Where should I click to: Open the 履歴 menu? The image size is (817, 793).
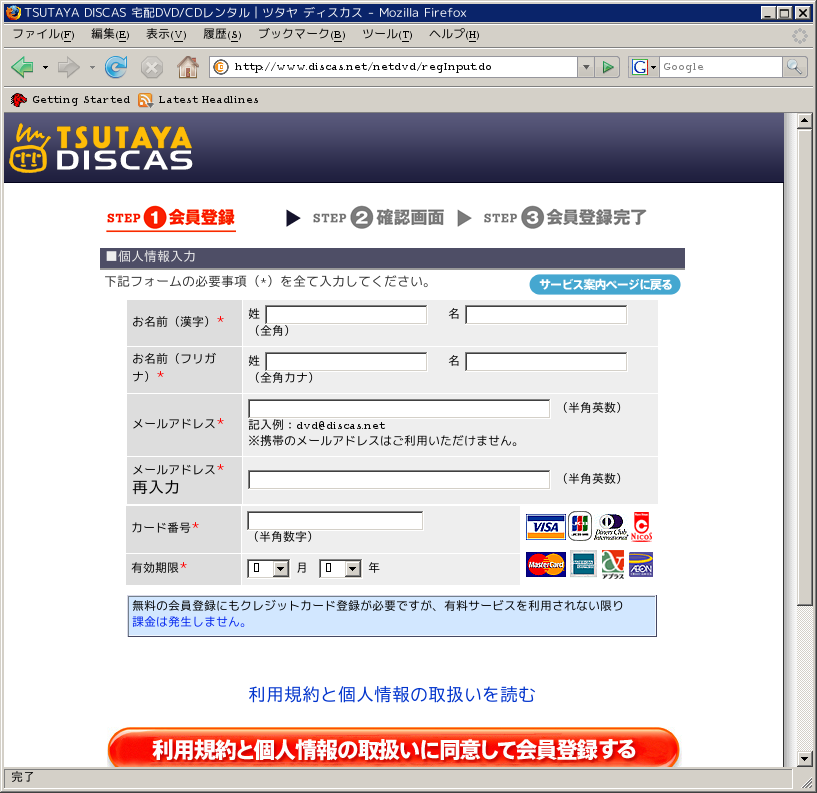pos(222,34)
